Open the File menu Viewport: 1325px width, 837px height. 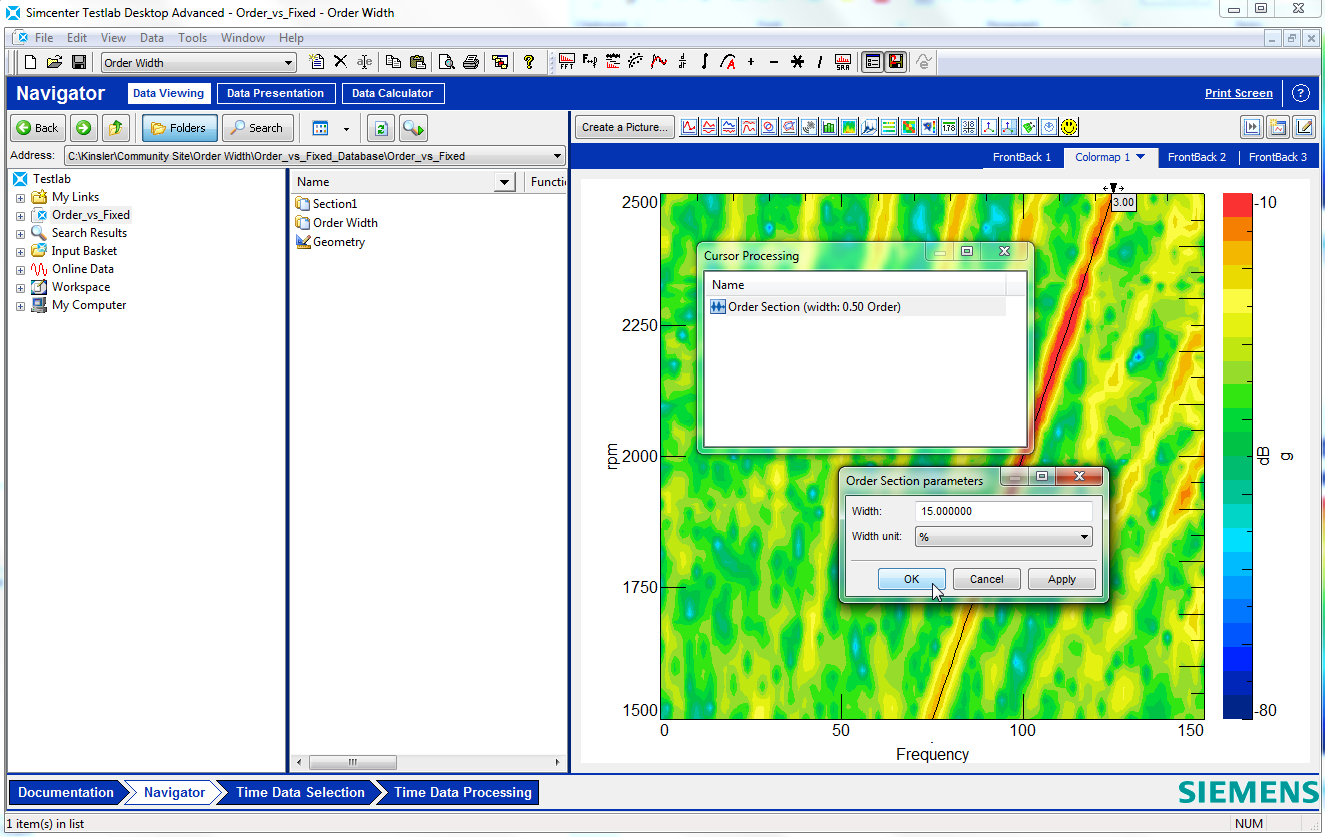[x=44, y=38]
